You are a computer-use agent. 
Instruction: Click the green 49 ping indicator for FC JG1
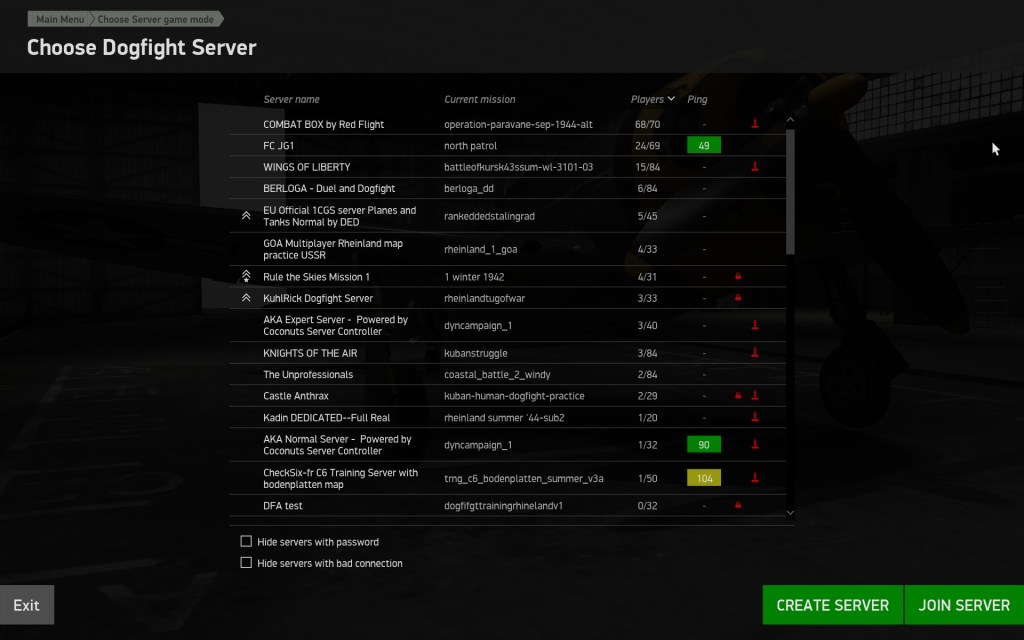(704, 146)
